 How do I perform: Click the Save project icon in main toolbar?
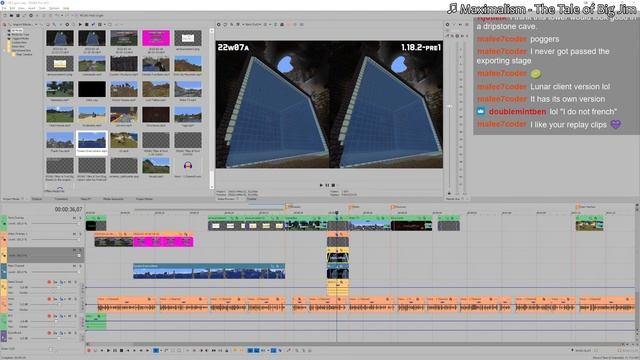pos(18,16)
